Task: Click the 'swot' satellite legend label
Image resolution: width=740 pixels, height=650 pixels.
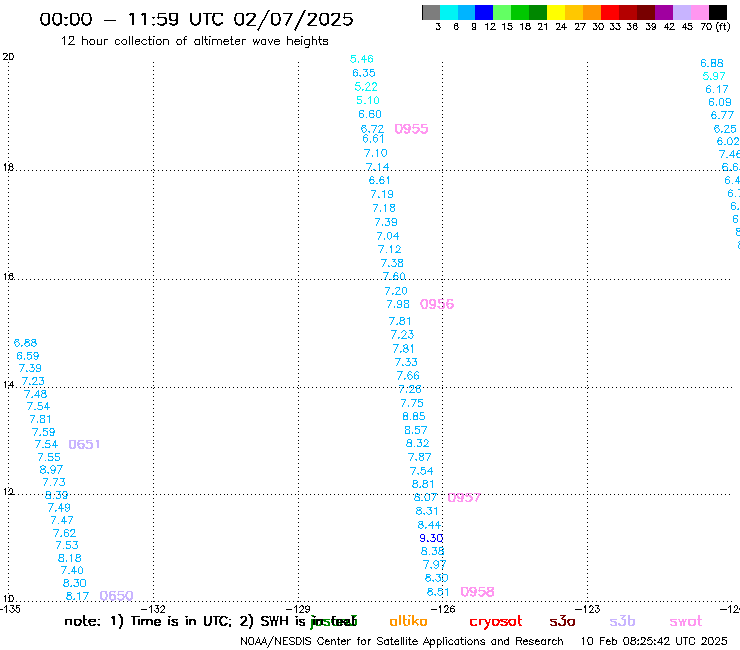Action: point(686,622)
